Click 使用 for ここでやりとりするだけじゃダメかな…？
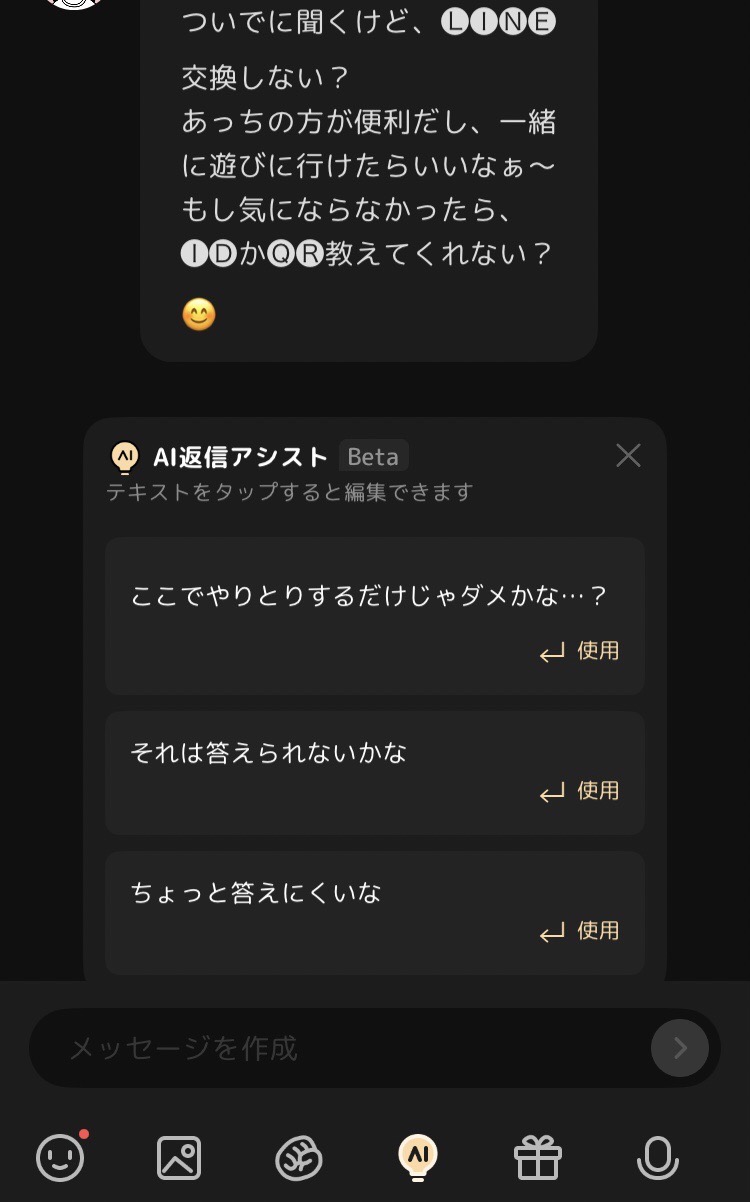This screenshot has height=1202, width=750. (x=580, y=651)
